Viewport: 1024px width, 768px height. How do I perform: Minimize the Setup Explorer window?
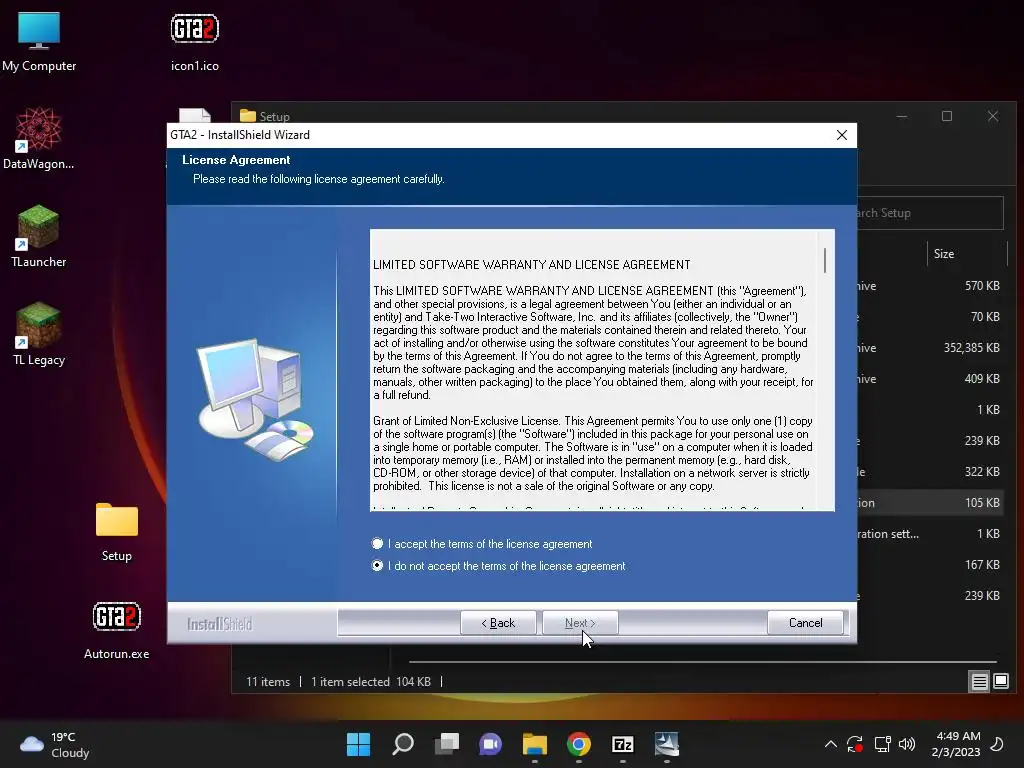(x=902, y=116)
